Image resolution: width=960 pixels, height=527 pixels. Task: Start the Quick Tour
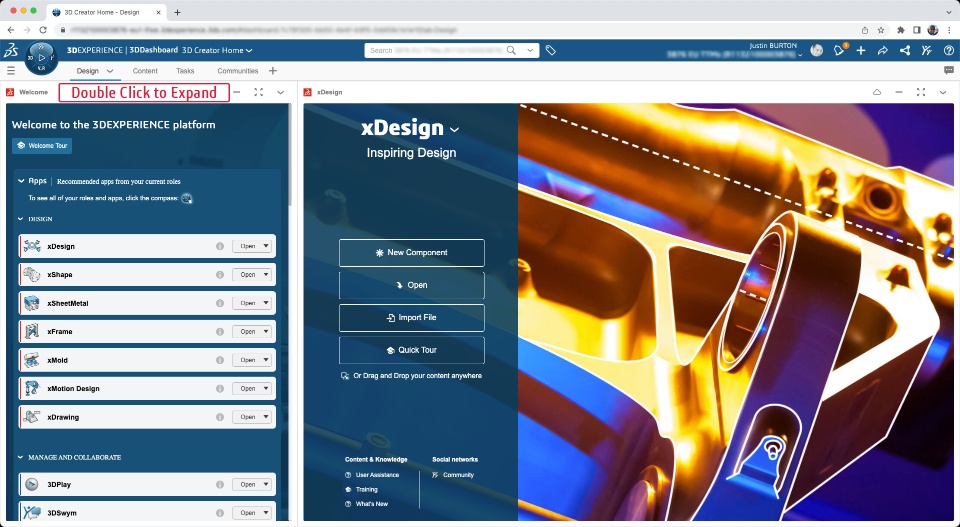[x=411, y=350]
